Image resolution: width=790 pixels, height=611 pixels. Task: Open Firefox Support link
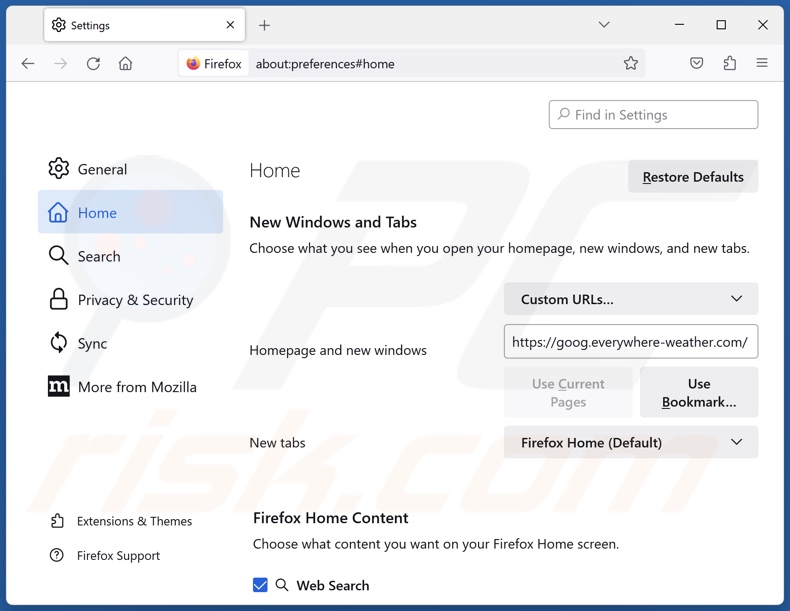point(105,555)
